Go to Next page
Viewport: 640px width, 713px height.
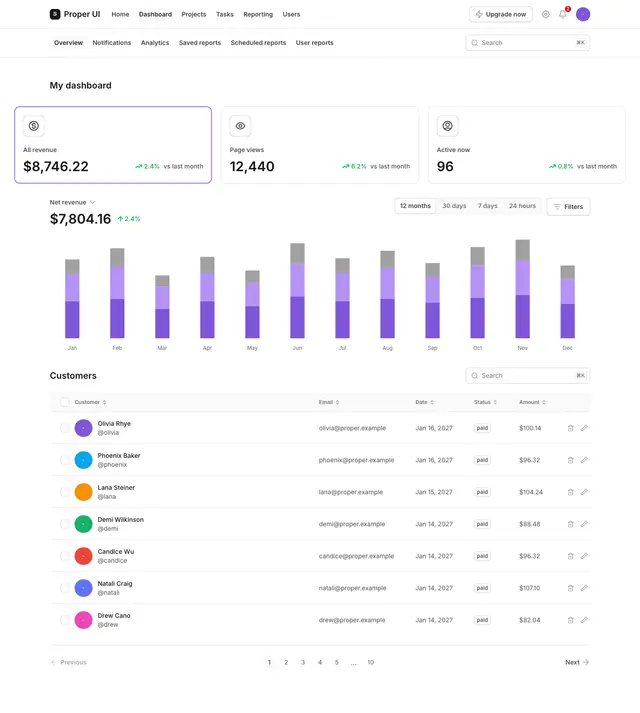pos(577,662)
